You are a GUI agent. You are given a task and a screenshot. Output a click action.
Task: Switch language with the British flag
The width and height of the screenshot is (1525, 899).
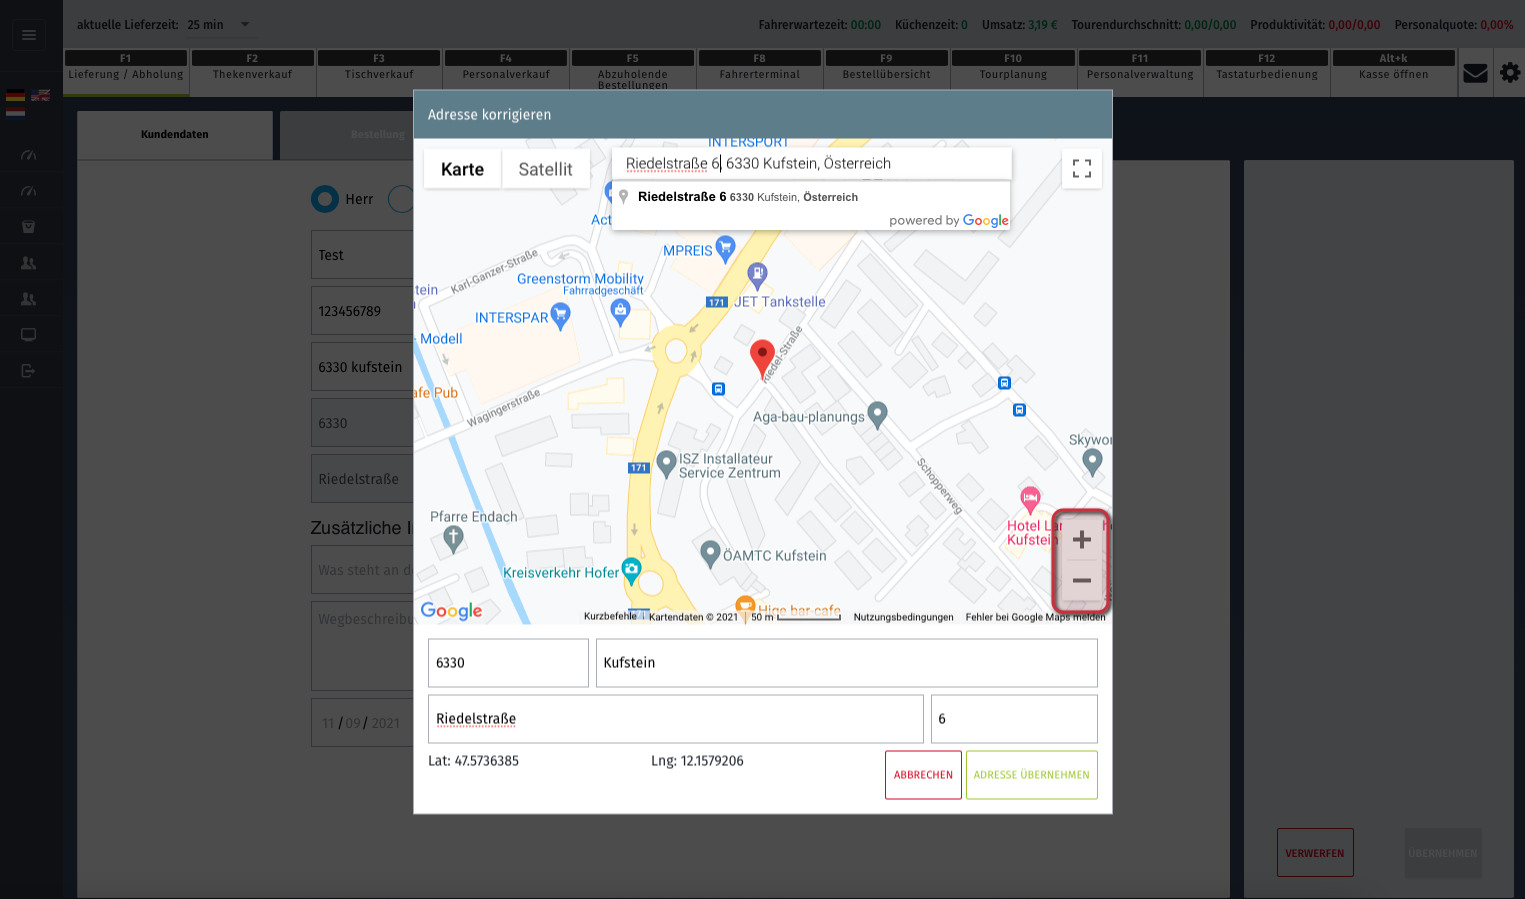(41, 96)
